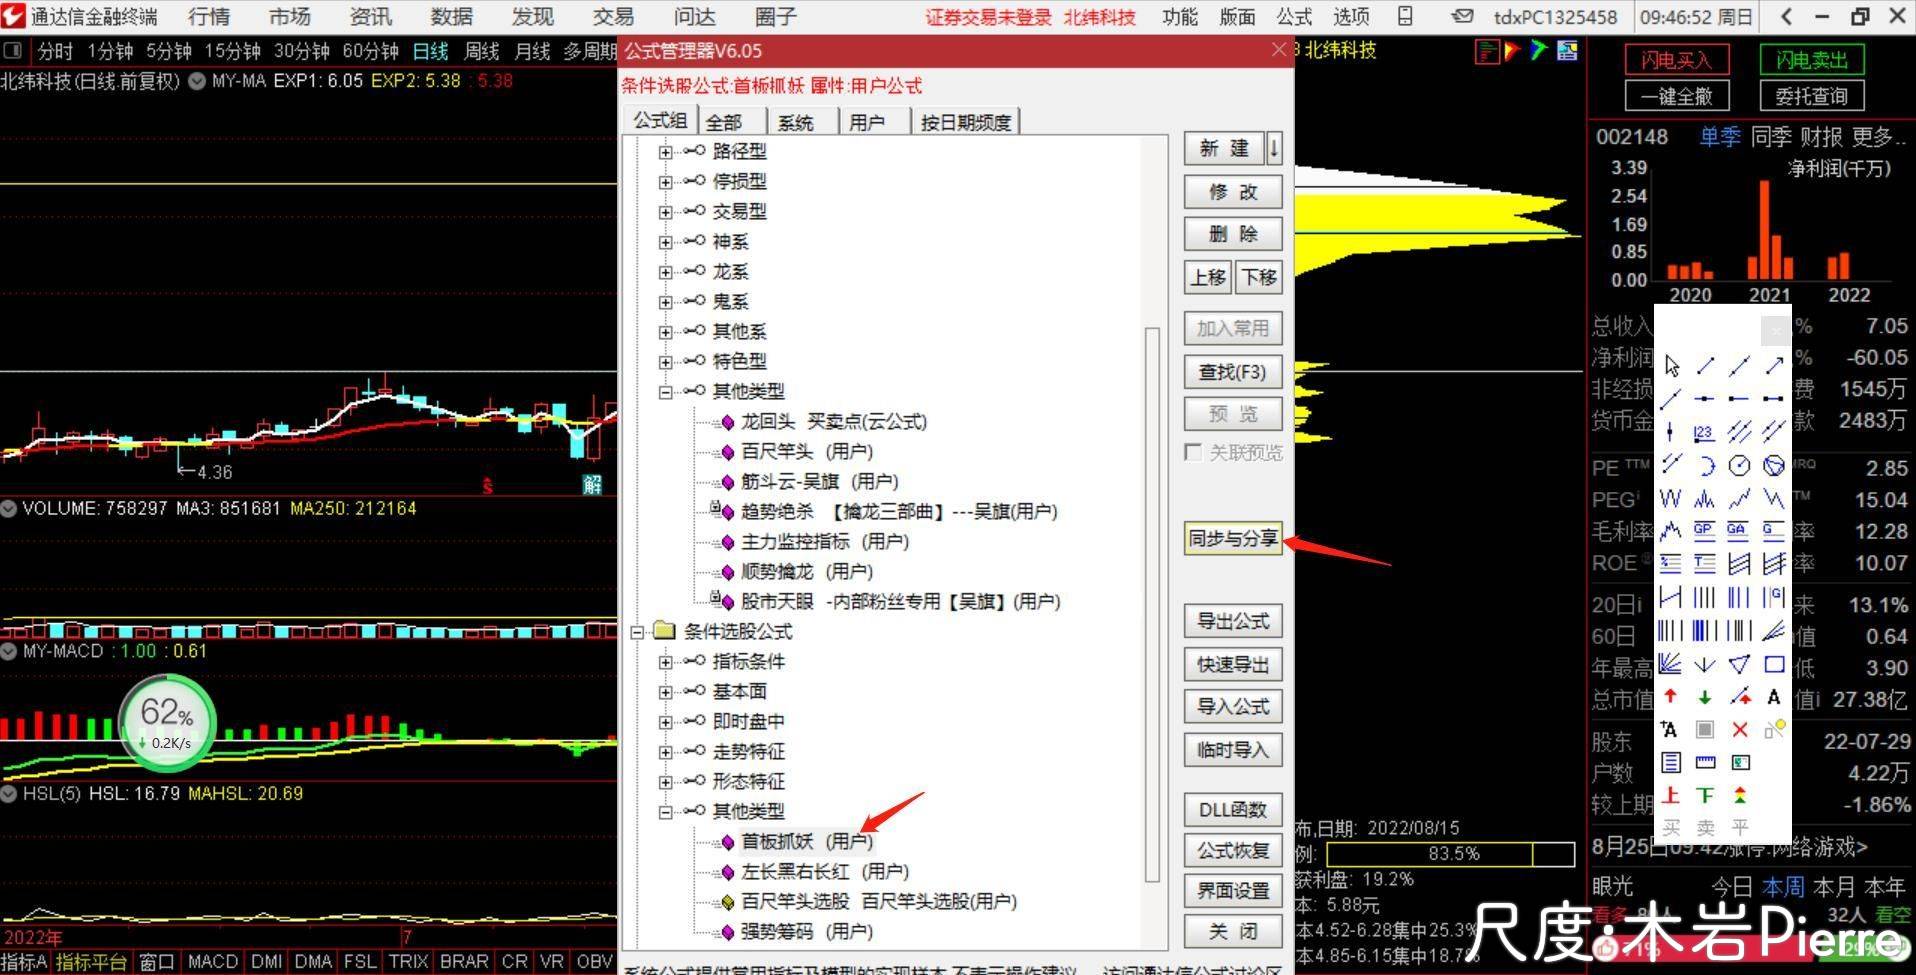Click the ruler measurement icon
This screenshot has width=1916, height=975.
pyautogui.click(x=1703, y=762)
